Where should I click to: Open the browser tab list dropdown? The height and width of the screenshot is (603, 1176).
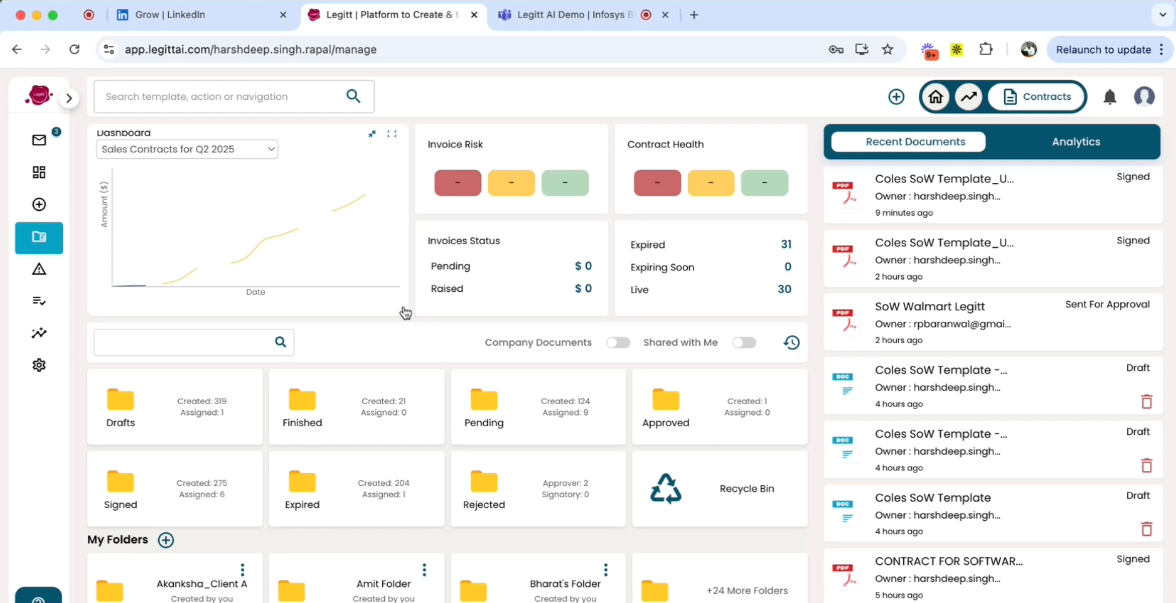(1163, 15)
